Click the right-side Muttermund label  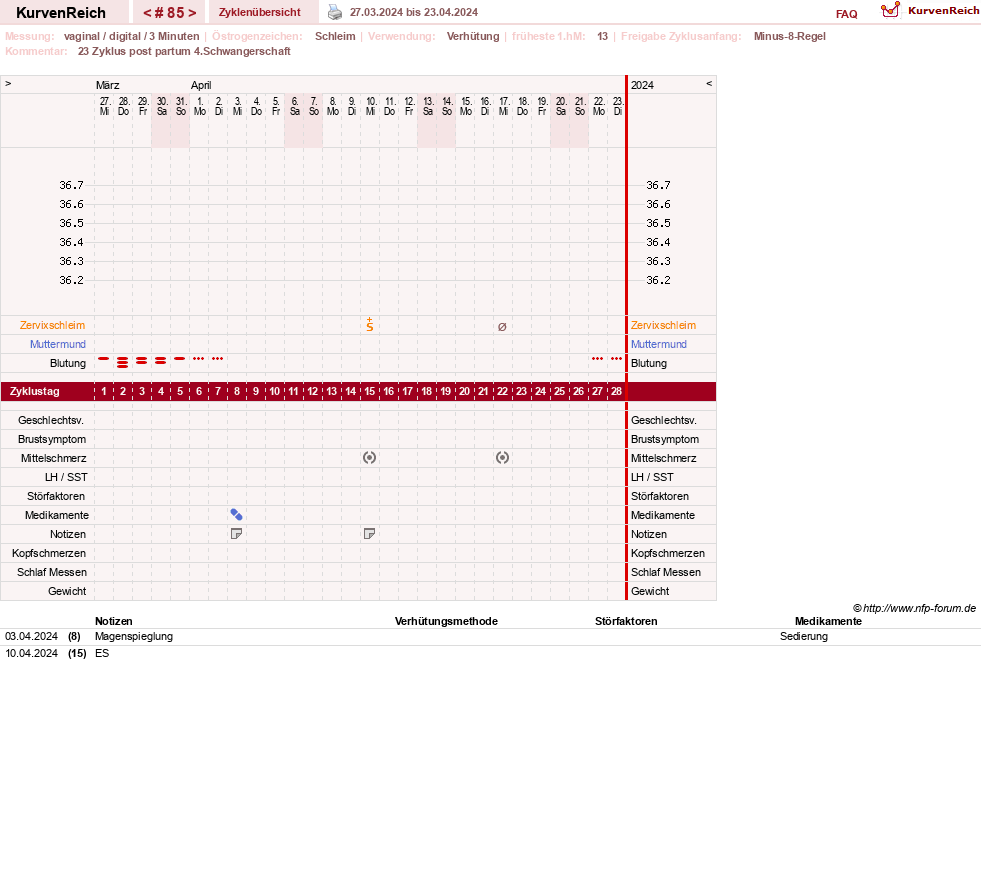[x=659, y=344]
